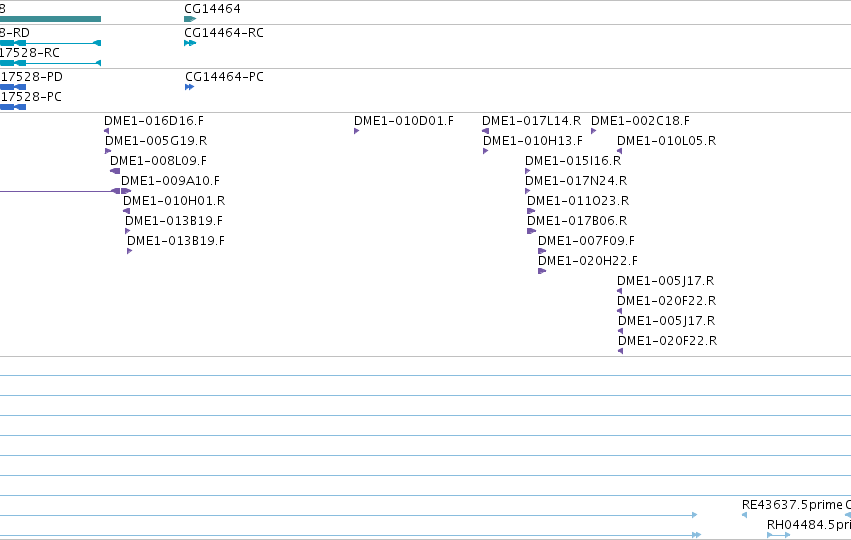This screenshot has height=540, width=851.
Task: Select the DME1-010H01.R label
Action: [x=174, y=201]
